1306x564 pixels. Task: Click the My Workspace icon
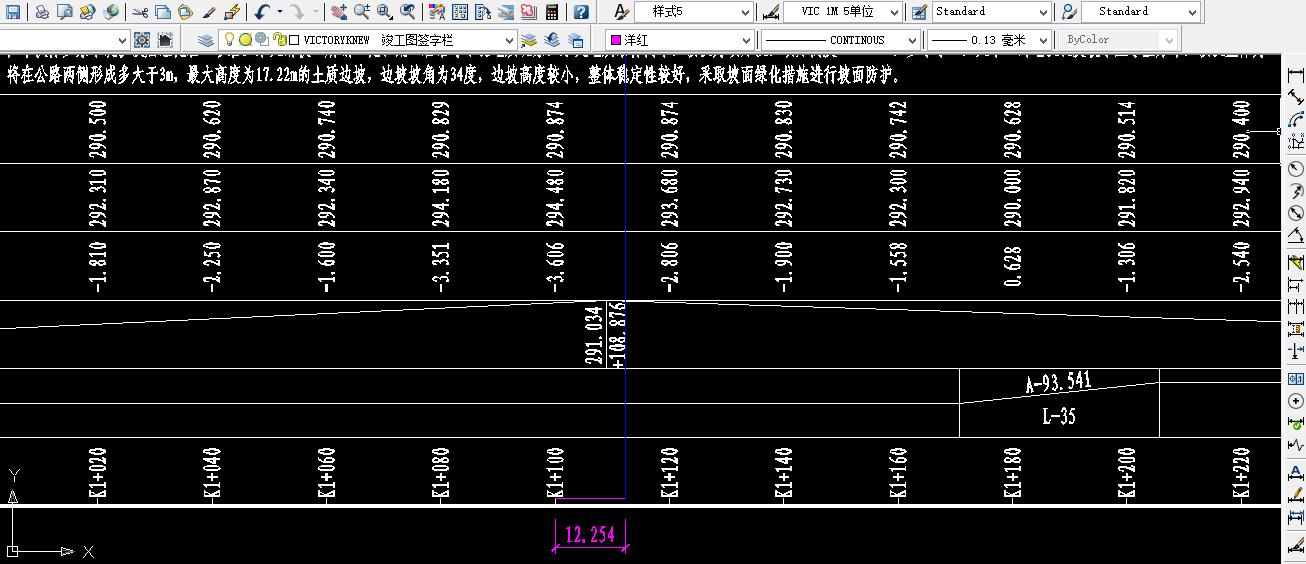(164, 40)
